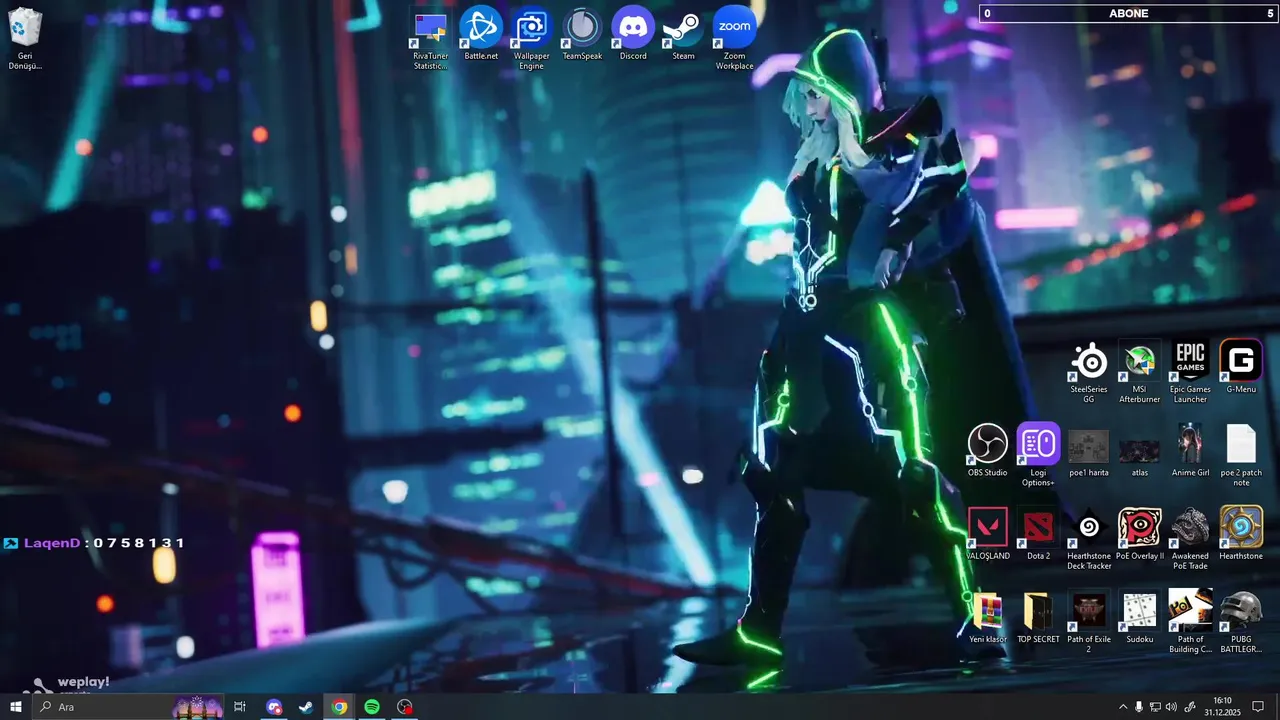The image size is (1280, 720).
Task: Click the VALOŞLAND Valorant shortcut
Action: pos(987,533)
